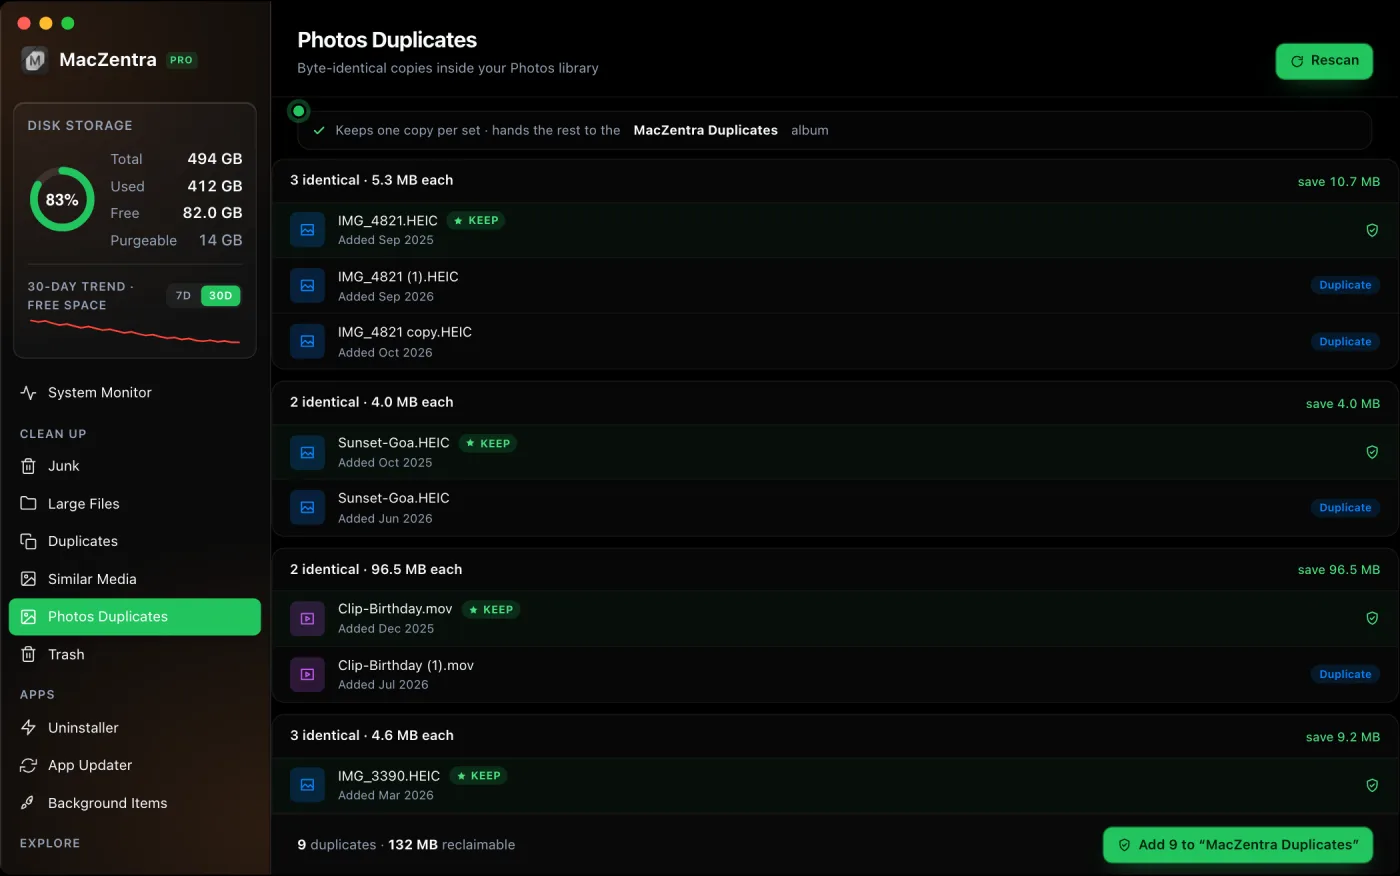Click the App Updater refresh icon

(x=28, y=766)
